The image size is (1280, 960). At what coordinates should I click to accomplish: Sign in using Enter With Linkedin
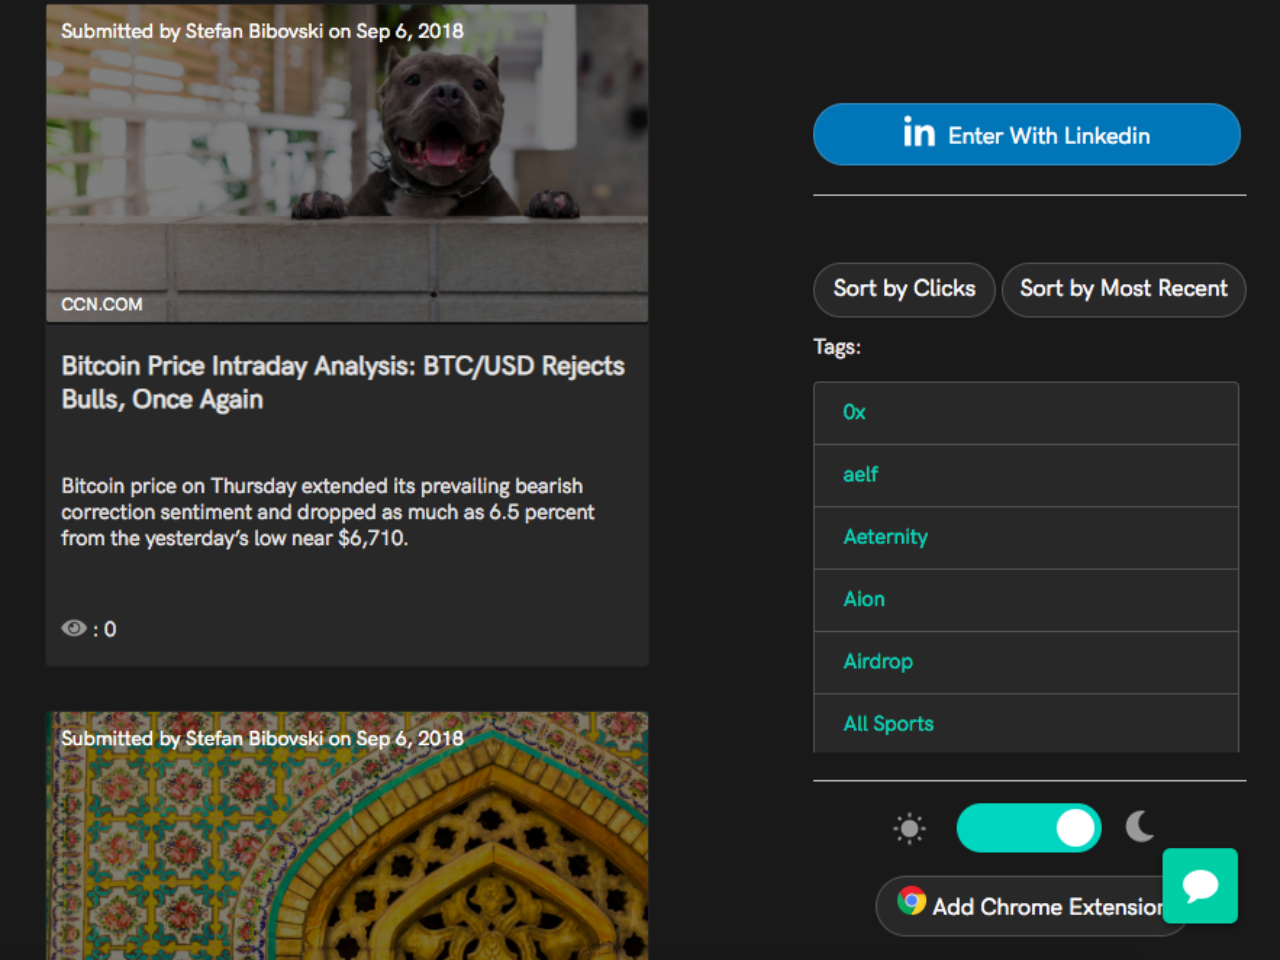click(x=1027, y=134)
